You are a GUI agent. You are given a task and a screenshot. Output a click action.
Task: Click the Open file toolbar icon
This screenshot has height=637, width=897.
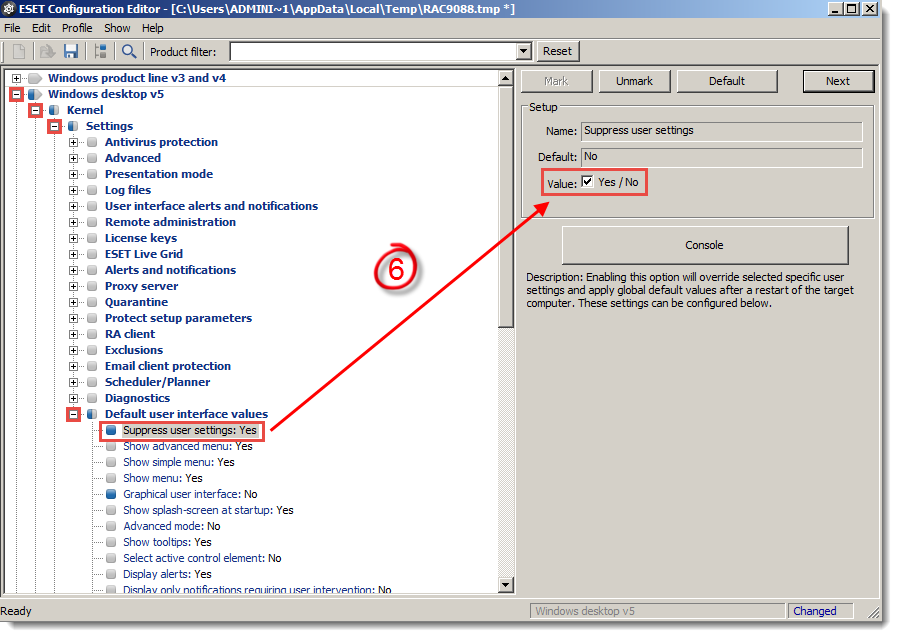47,51
